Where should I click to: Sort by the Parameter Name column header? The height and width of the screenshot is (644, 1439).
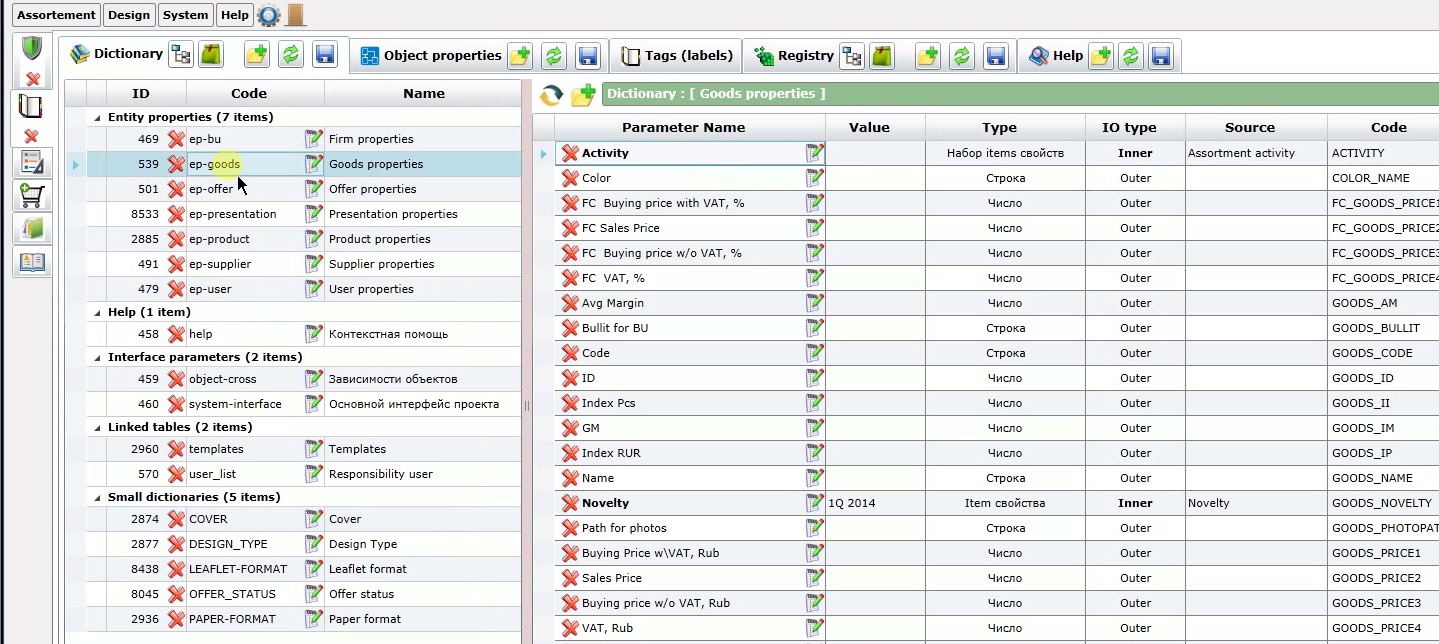click(x=683, y=127)
